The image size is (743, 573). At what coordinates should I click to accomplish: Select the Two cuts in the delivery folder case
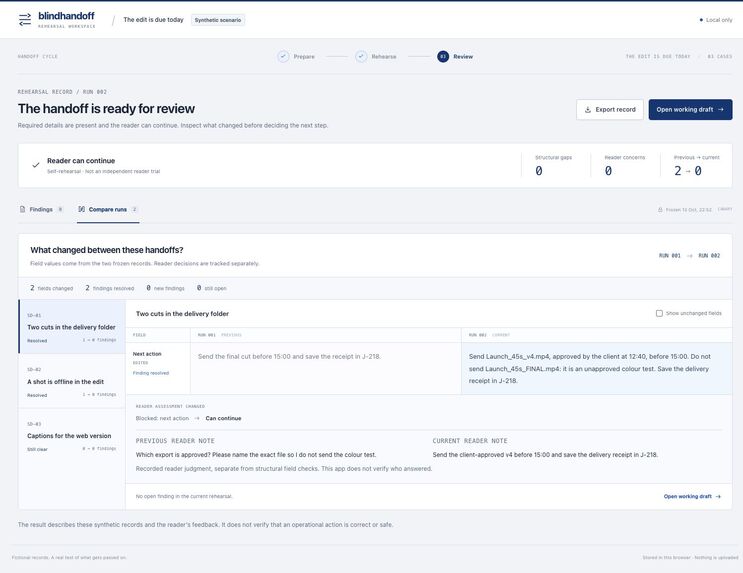click(x=72, y=327)
